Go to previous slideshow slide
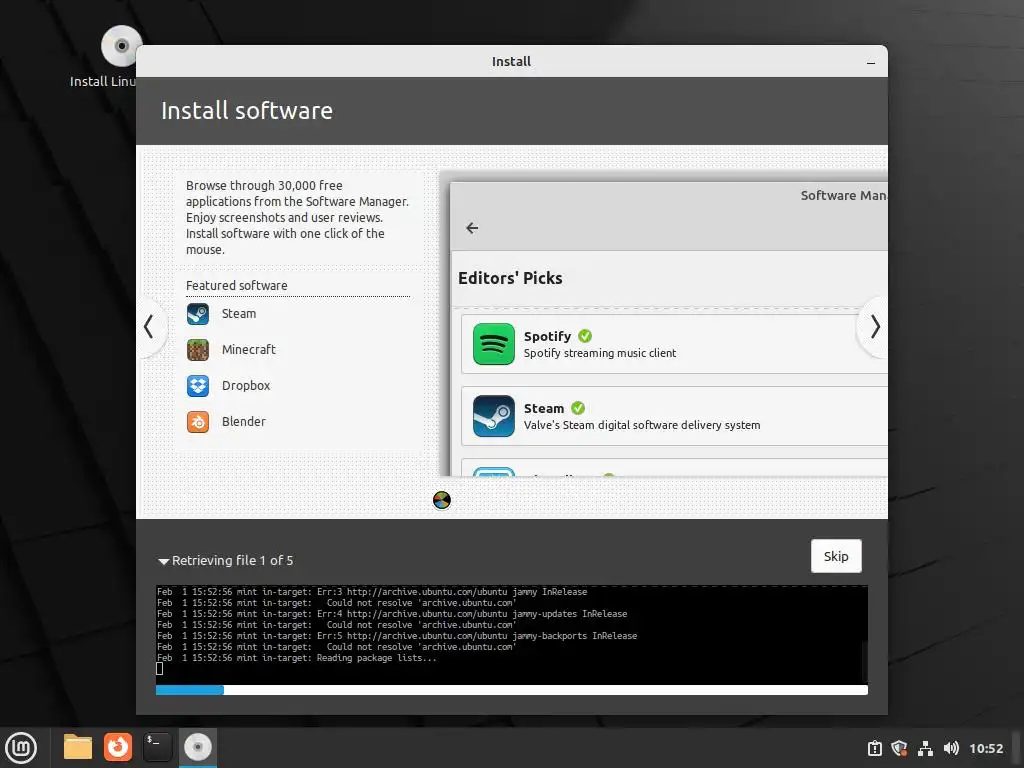 point(149,327)
